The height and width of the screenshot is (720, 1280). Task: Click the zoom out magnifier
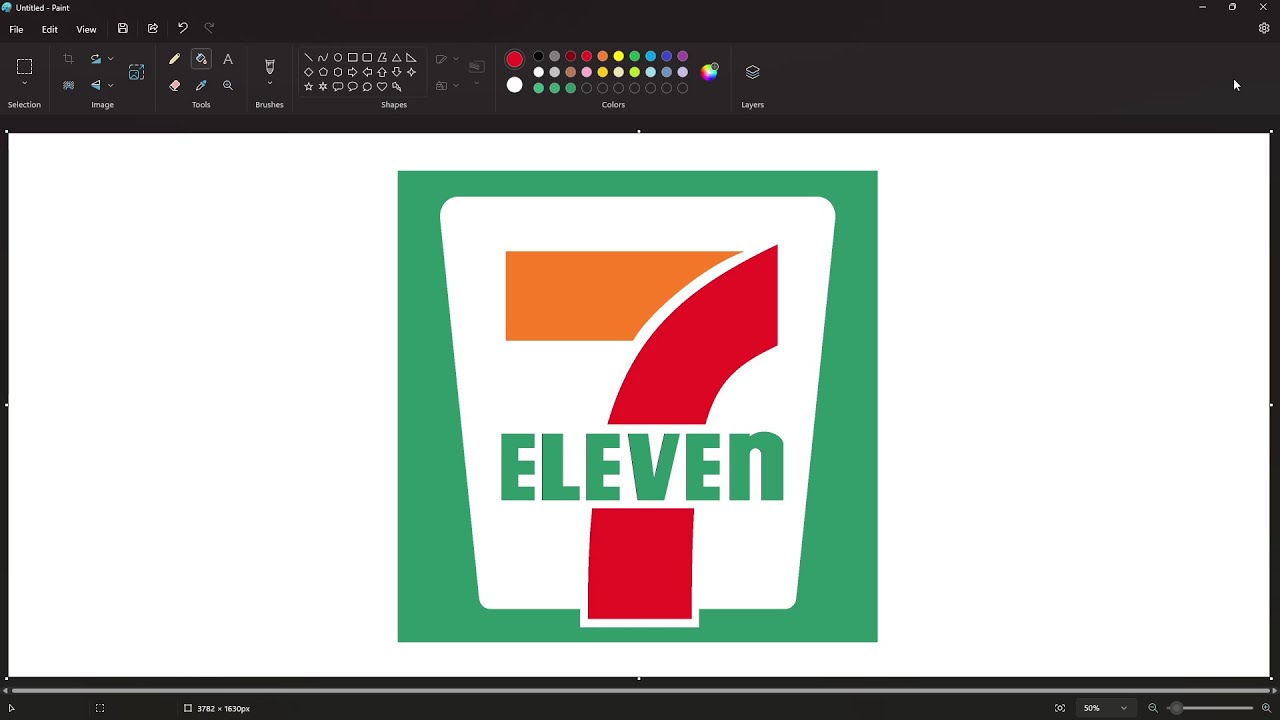point(1153,708)
